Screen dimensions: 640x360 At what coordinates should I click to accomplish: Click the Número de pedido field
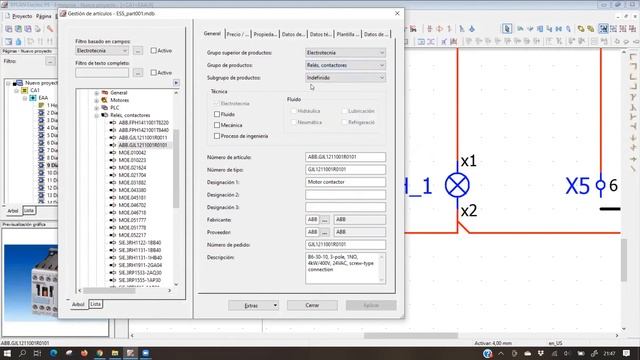(345, 244)
